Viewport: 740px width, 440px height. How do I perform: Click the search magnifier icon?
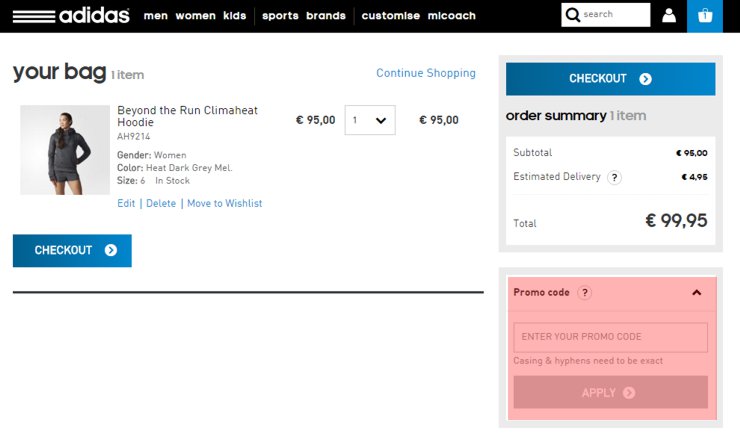572,15
